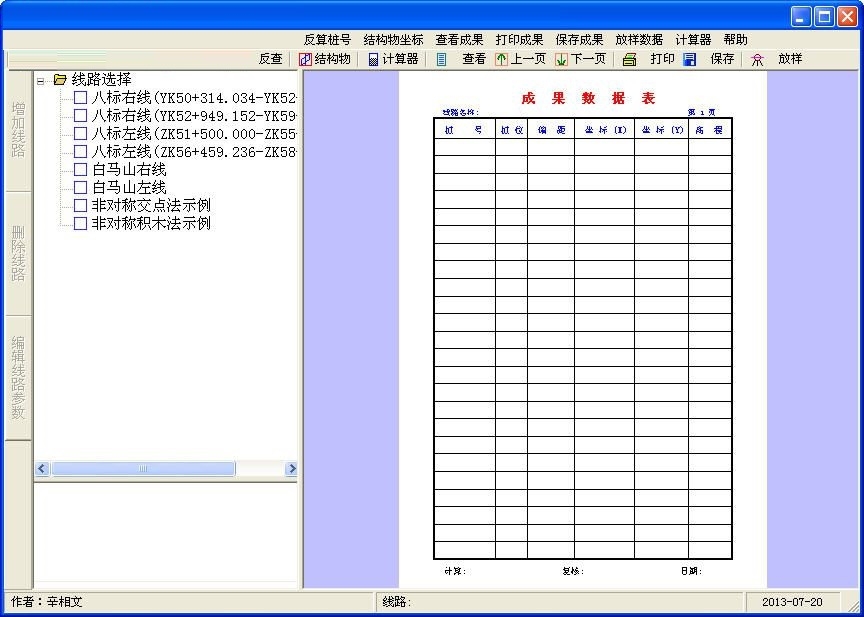Select the 白马山右线 tree row text
The image size is (864, 617).
[x=129, y=170]
